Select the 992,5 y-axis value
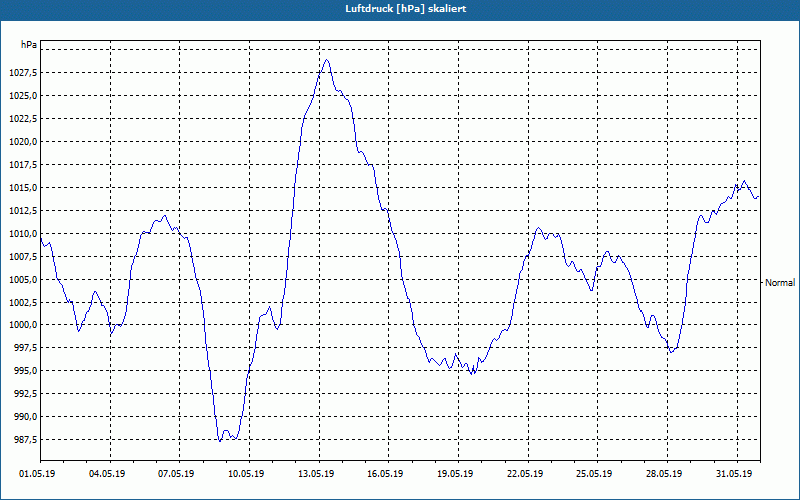 26,394
